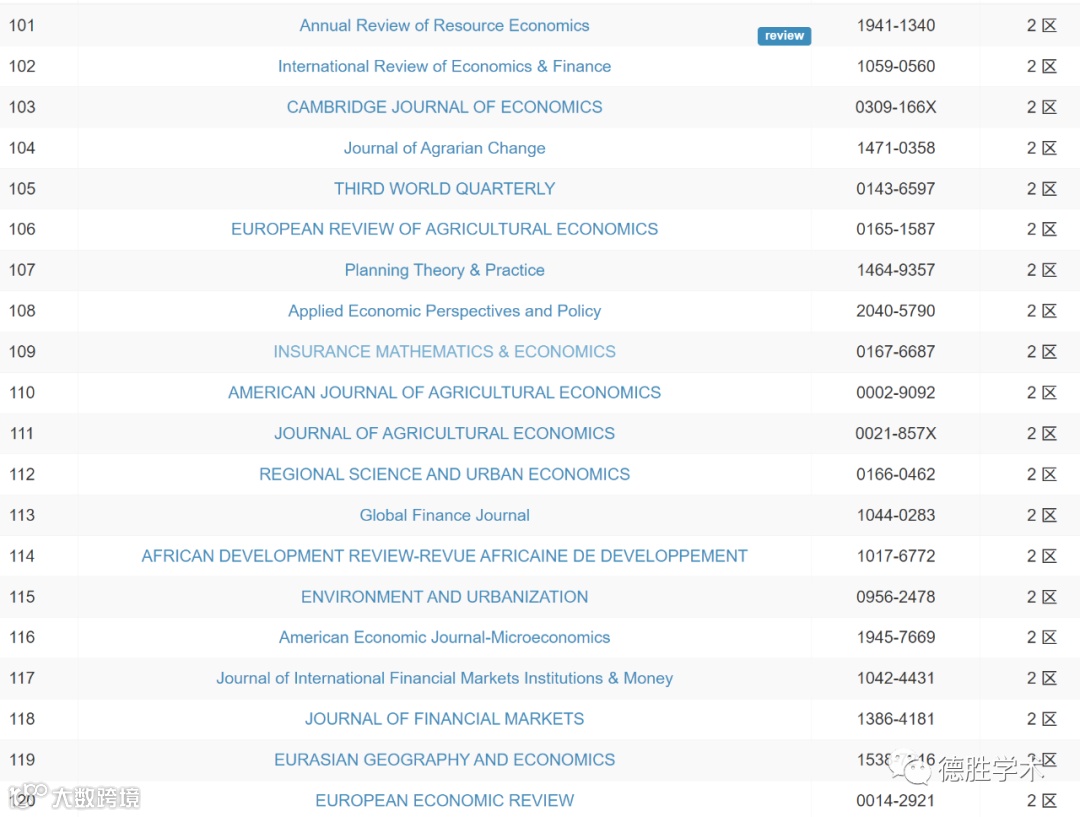Image resolution: width=1080 pixels, height=817 pixels.
Task: Open Annual Review of Resource Economics link
Action: point(444,25)
